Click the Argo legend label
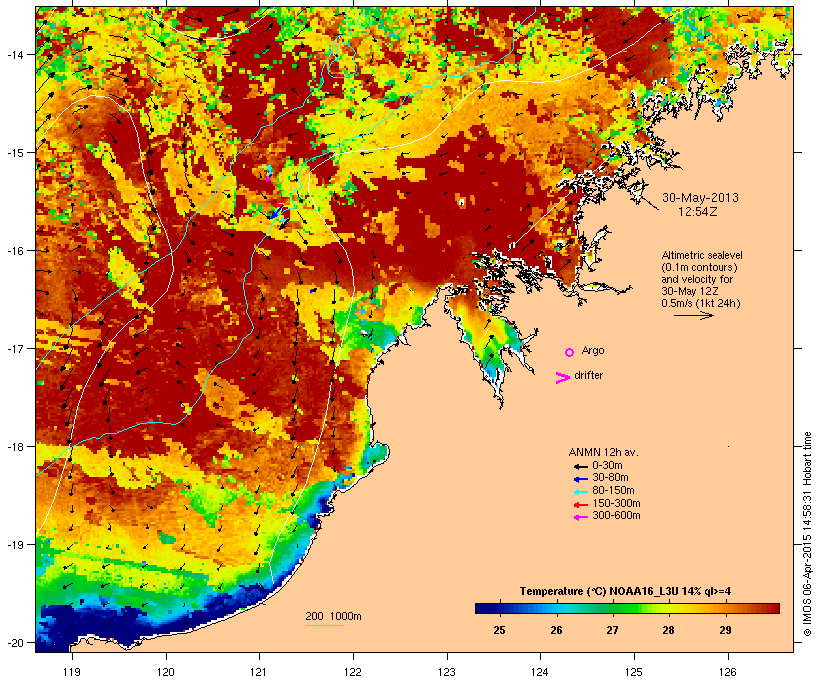This screenshot has width=820, height=680. pos(593,350)
